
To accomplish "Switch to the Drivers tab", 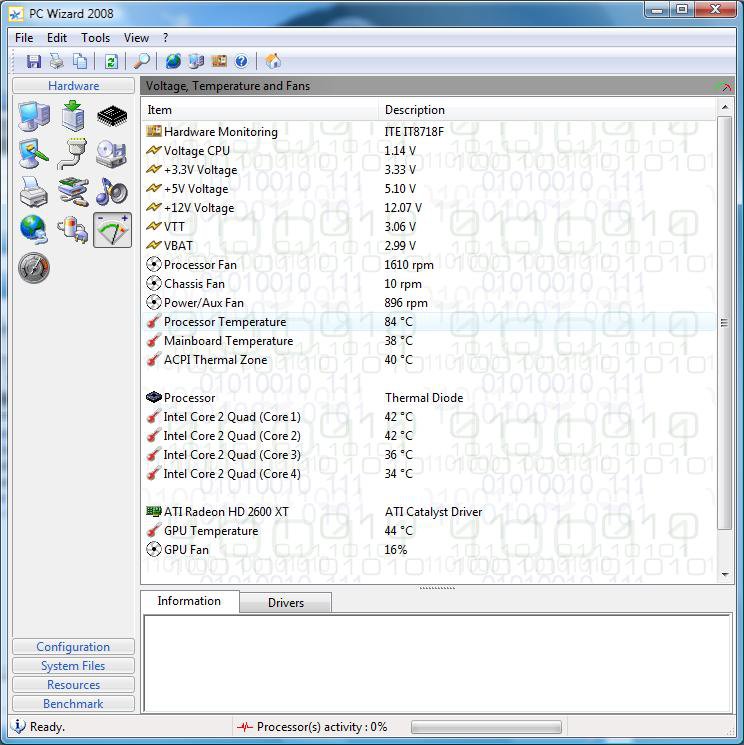I will [286, 602].
